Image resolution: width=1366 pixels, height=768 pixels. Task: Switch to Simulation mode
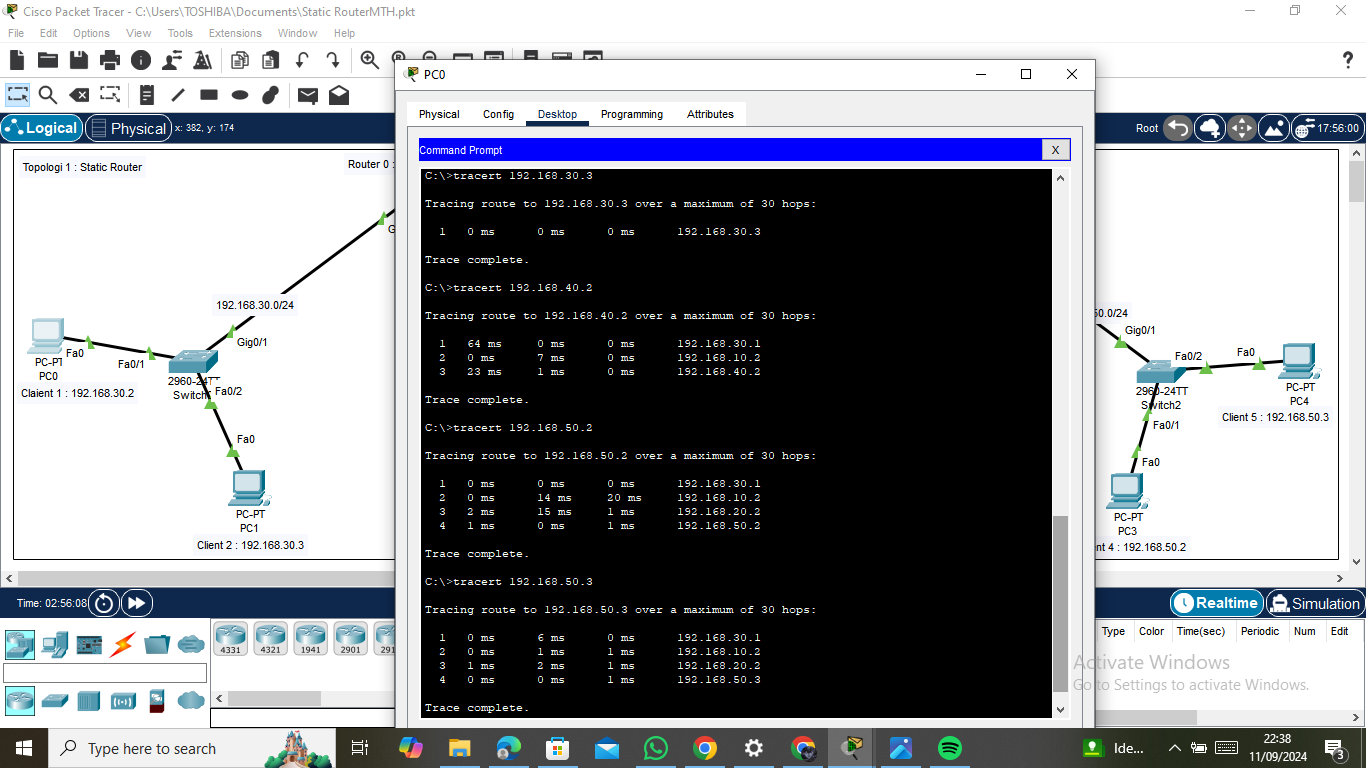1314,603
